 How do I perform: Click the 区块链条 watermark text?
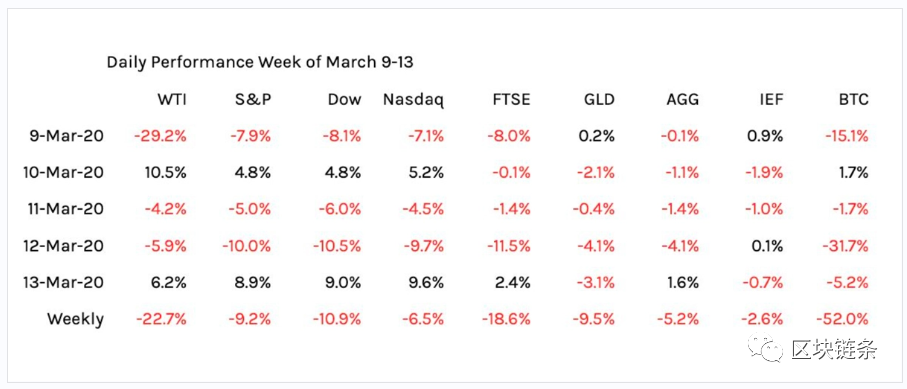[834, 348]
